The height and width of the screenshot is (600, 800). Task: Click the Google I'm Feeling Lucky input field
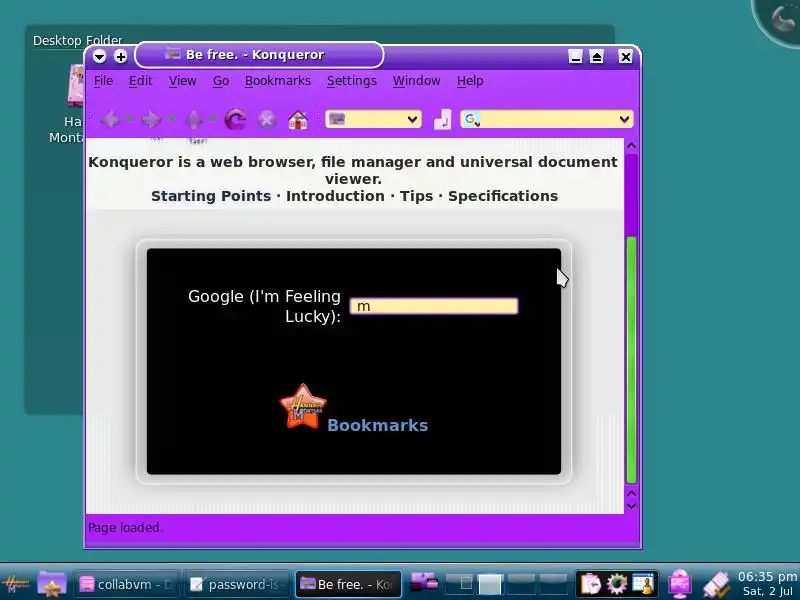pyautogui.click(x=434, y=306)
